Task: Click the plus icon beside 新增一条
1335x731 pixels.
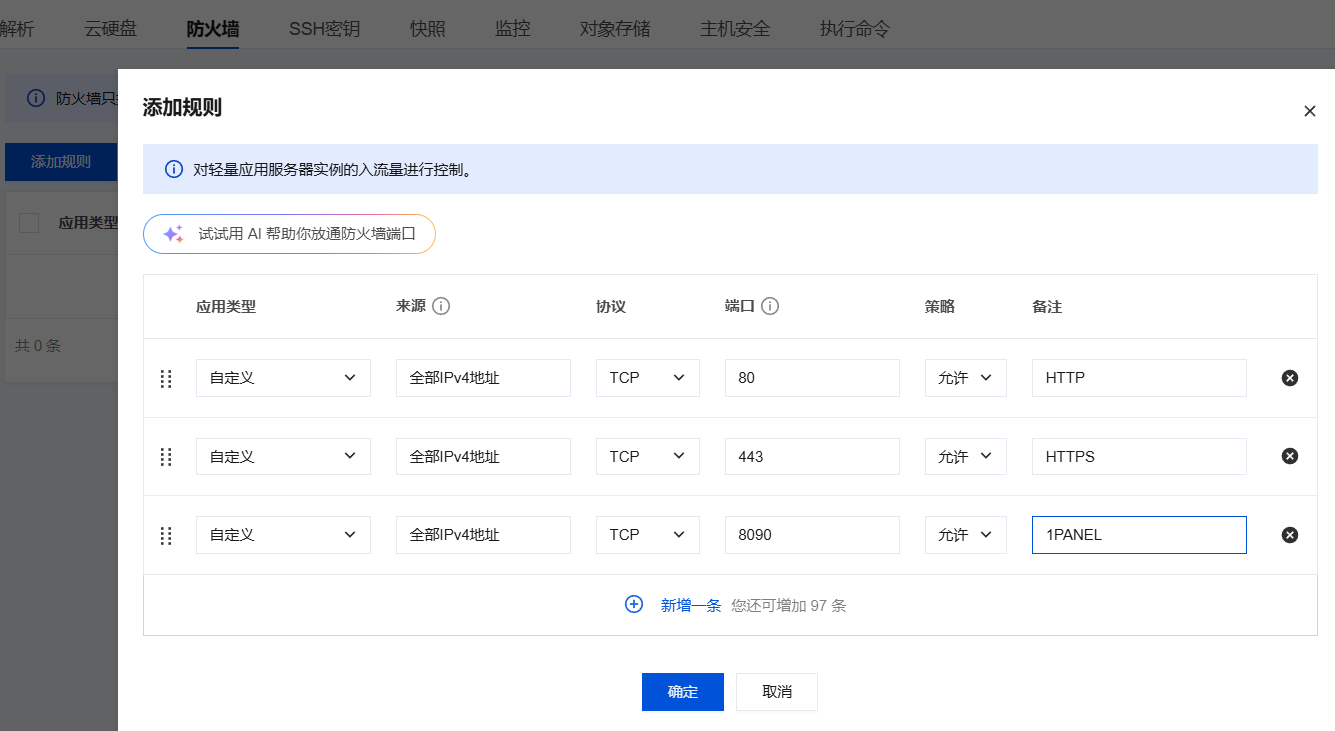Action: pos(633,604)
